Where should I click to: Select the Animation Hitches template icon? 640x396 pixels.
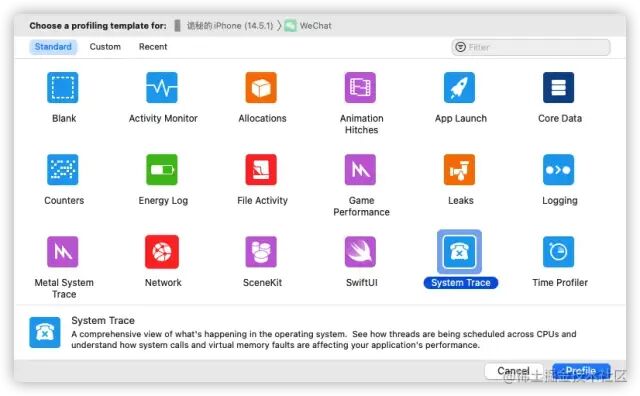click(360, 87)
